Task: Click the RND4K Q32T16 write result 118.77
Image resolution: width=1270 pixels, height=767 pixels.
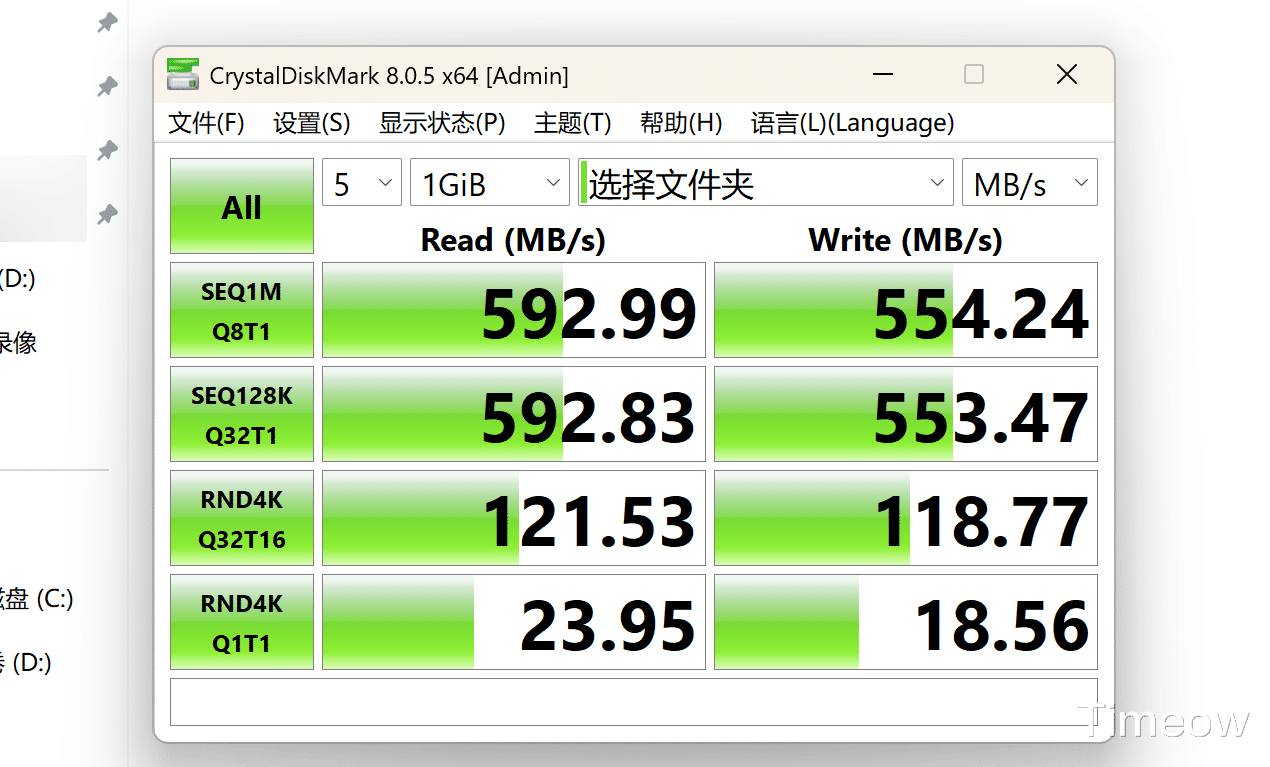Action: (x=906, y=518)
